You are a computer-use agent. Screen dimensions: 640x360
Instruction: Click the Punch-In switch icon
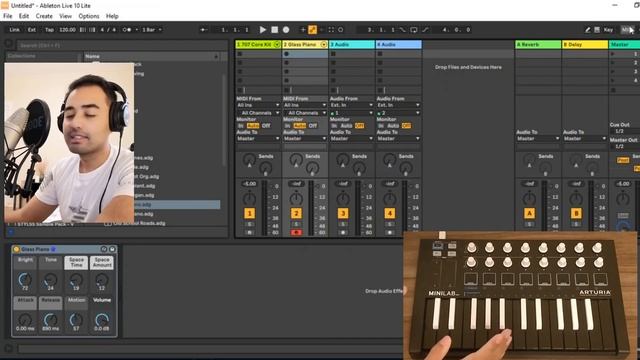pyautogui.click(x=402, y=30)
